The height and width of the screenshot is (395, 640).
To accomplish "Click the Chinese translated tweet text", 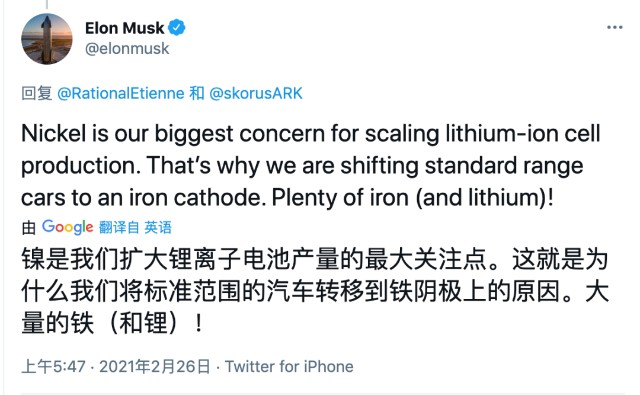I will coord(315,291).
